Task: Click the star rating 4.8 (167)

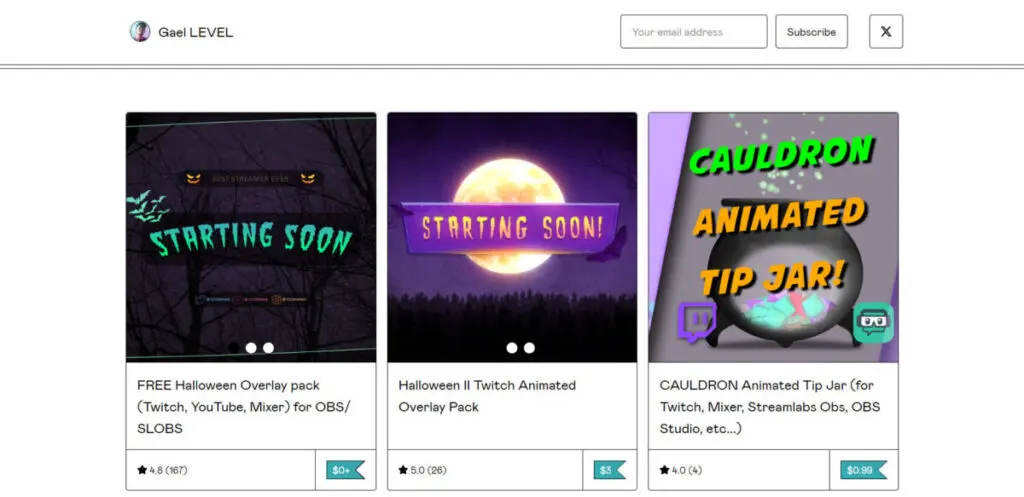Action: pos(162,470)
